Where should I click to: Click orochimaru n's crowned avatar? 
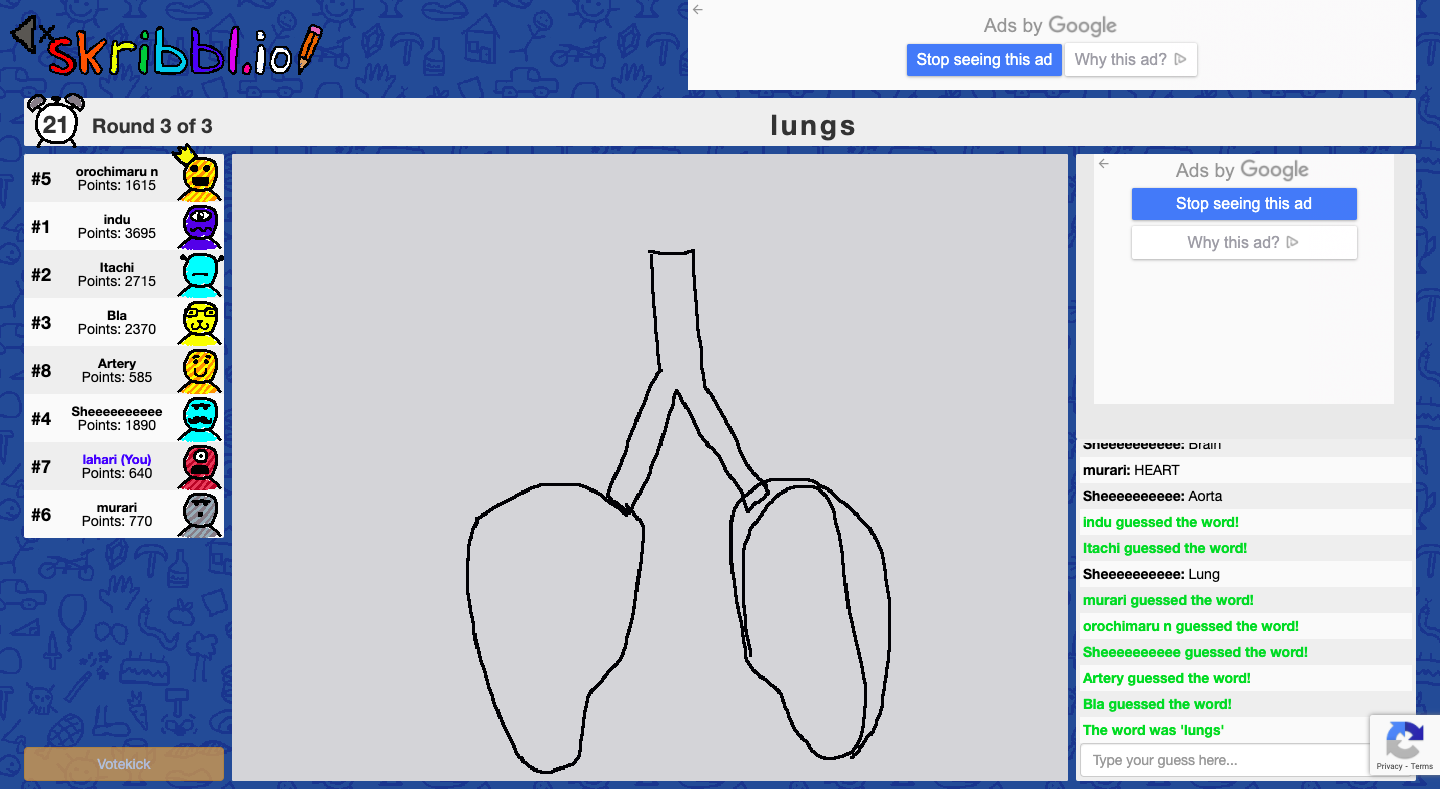point(200,178)
